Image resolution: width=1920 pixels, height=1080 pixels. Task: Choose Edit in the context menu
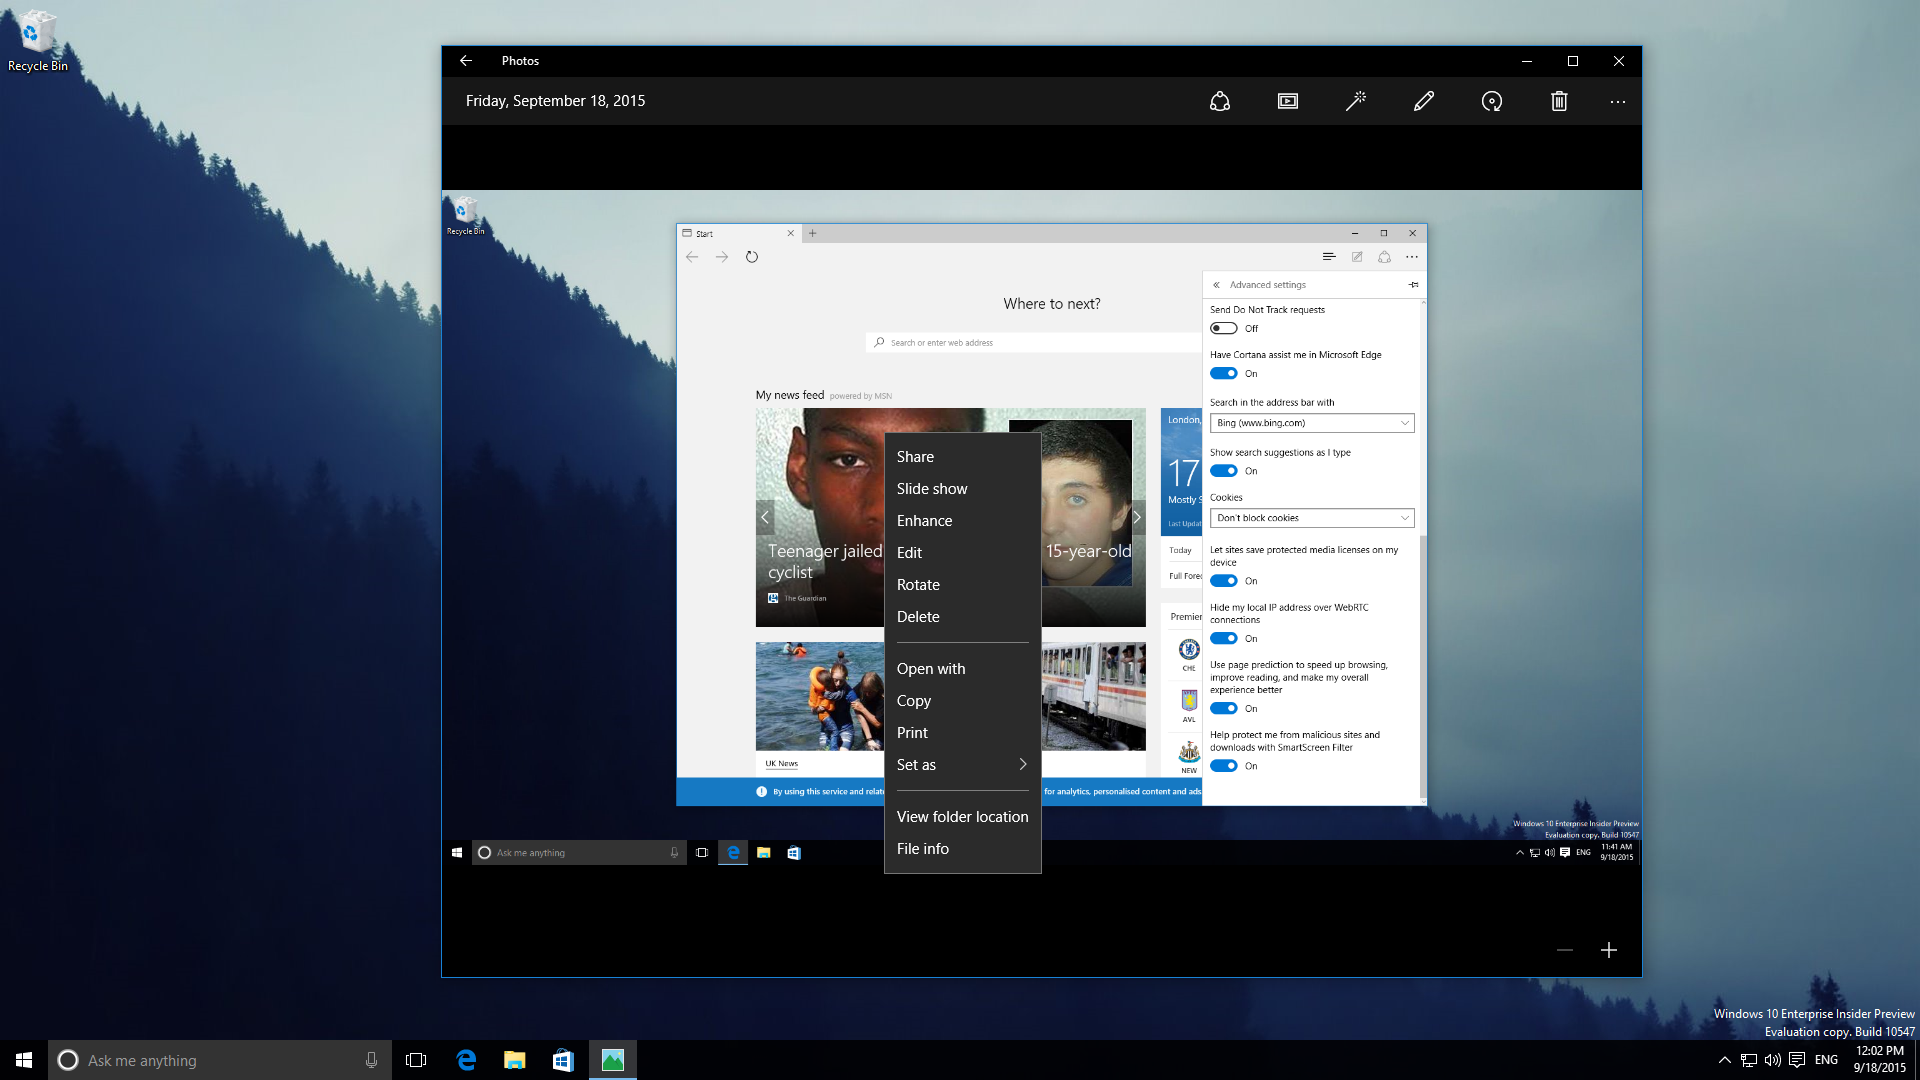tap(962, 553)
